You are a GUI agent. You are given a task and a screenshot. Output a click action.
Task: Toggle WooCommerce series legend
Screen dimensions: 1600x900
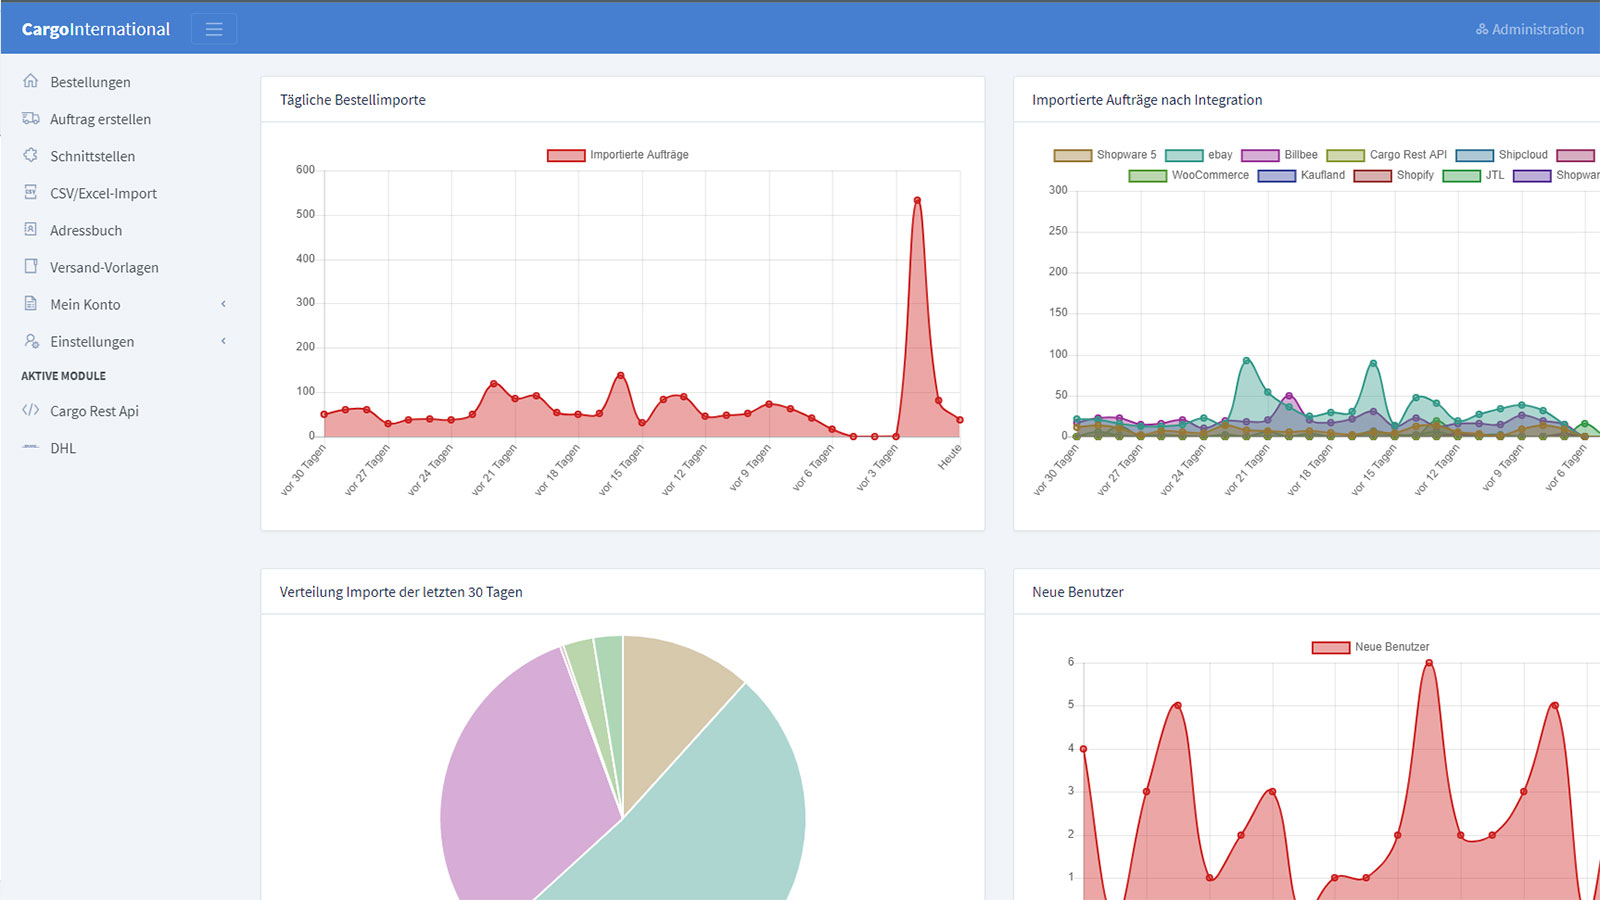(1189, 175)
